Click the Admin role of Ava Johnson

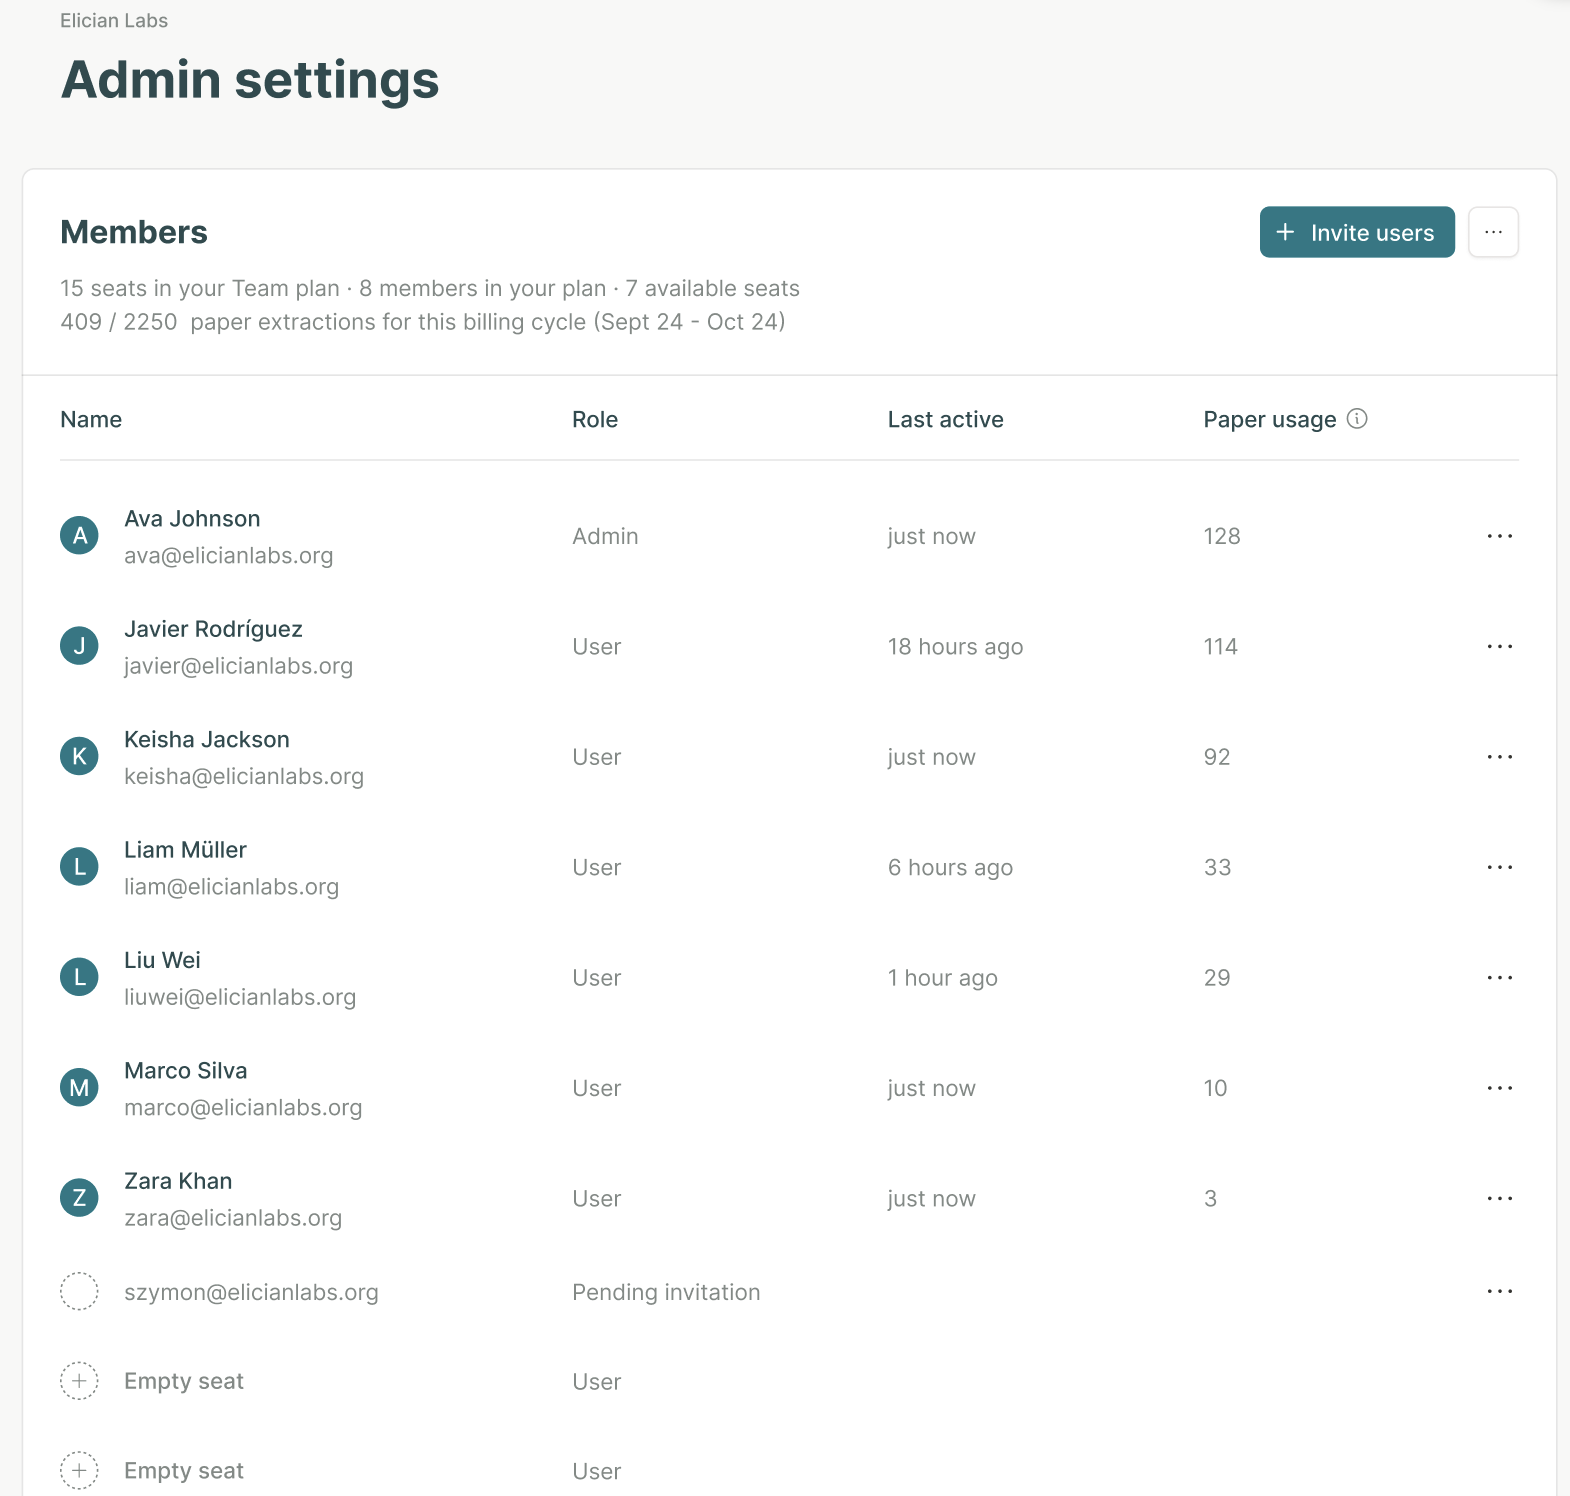[605, 537]
